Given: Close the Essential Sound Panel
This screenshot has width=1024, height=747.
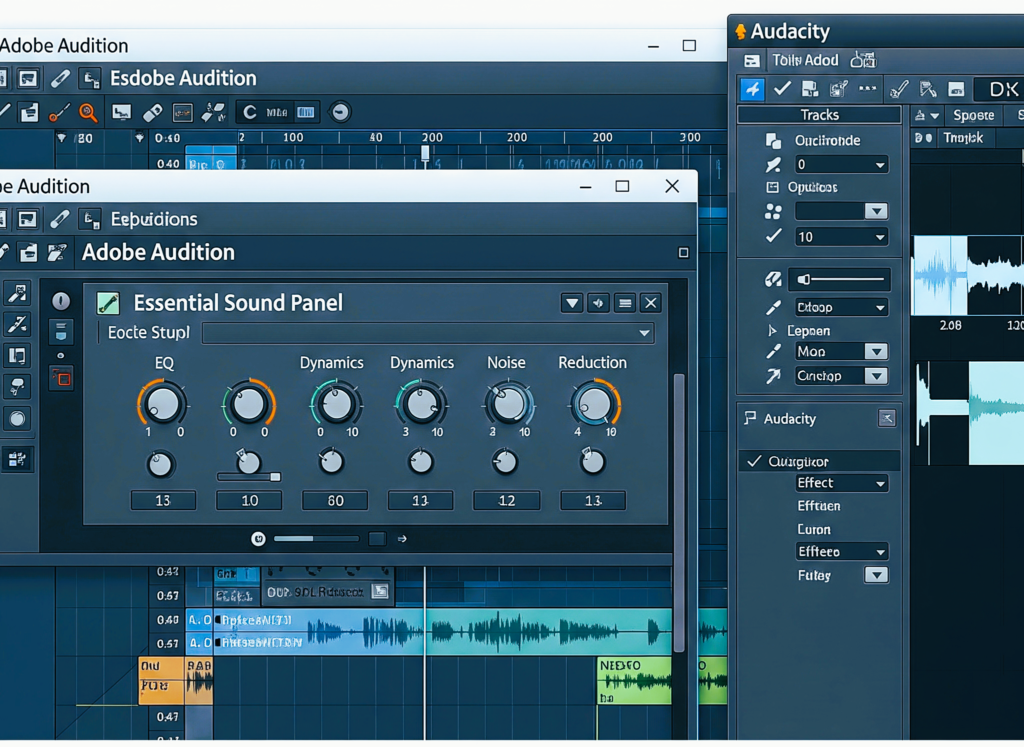Looking at the screenshot, I should pyautogui.click(x=650, y=303).
